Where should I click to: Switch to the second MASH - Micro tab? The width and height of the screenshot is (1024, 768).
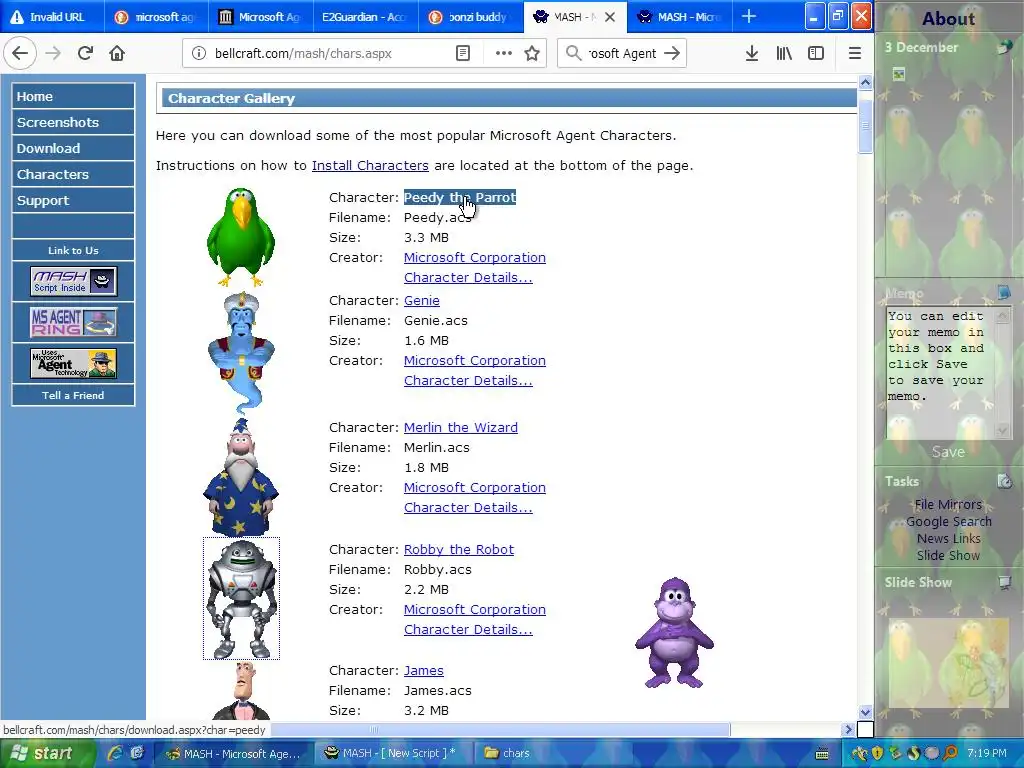coord(679,17)
